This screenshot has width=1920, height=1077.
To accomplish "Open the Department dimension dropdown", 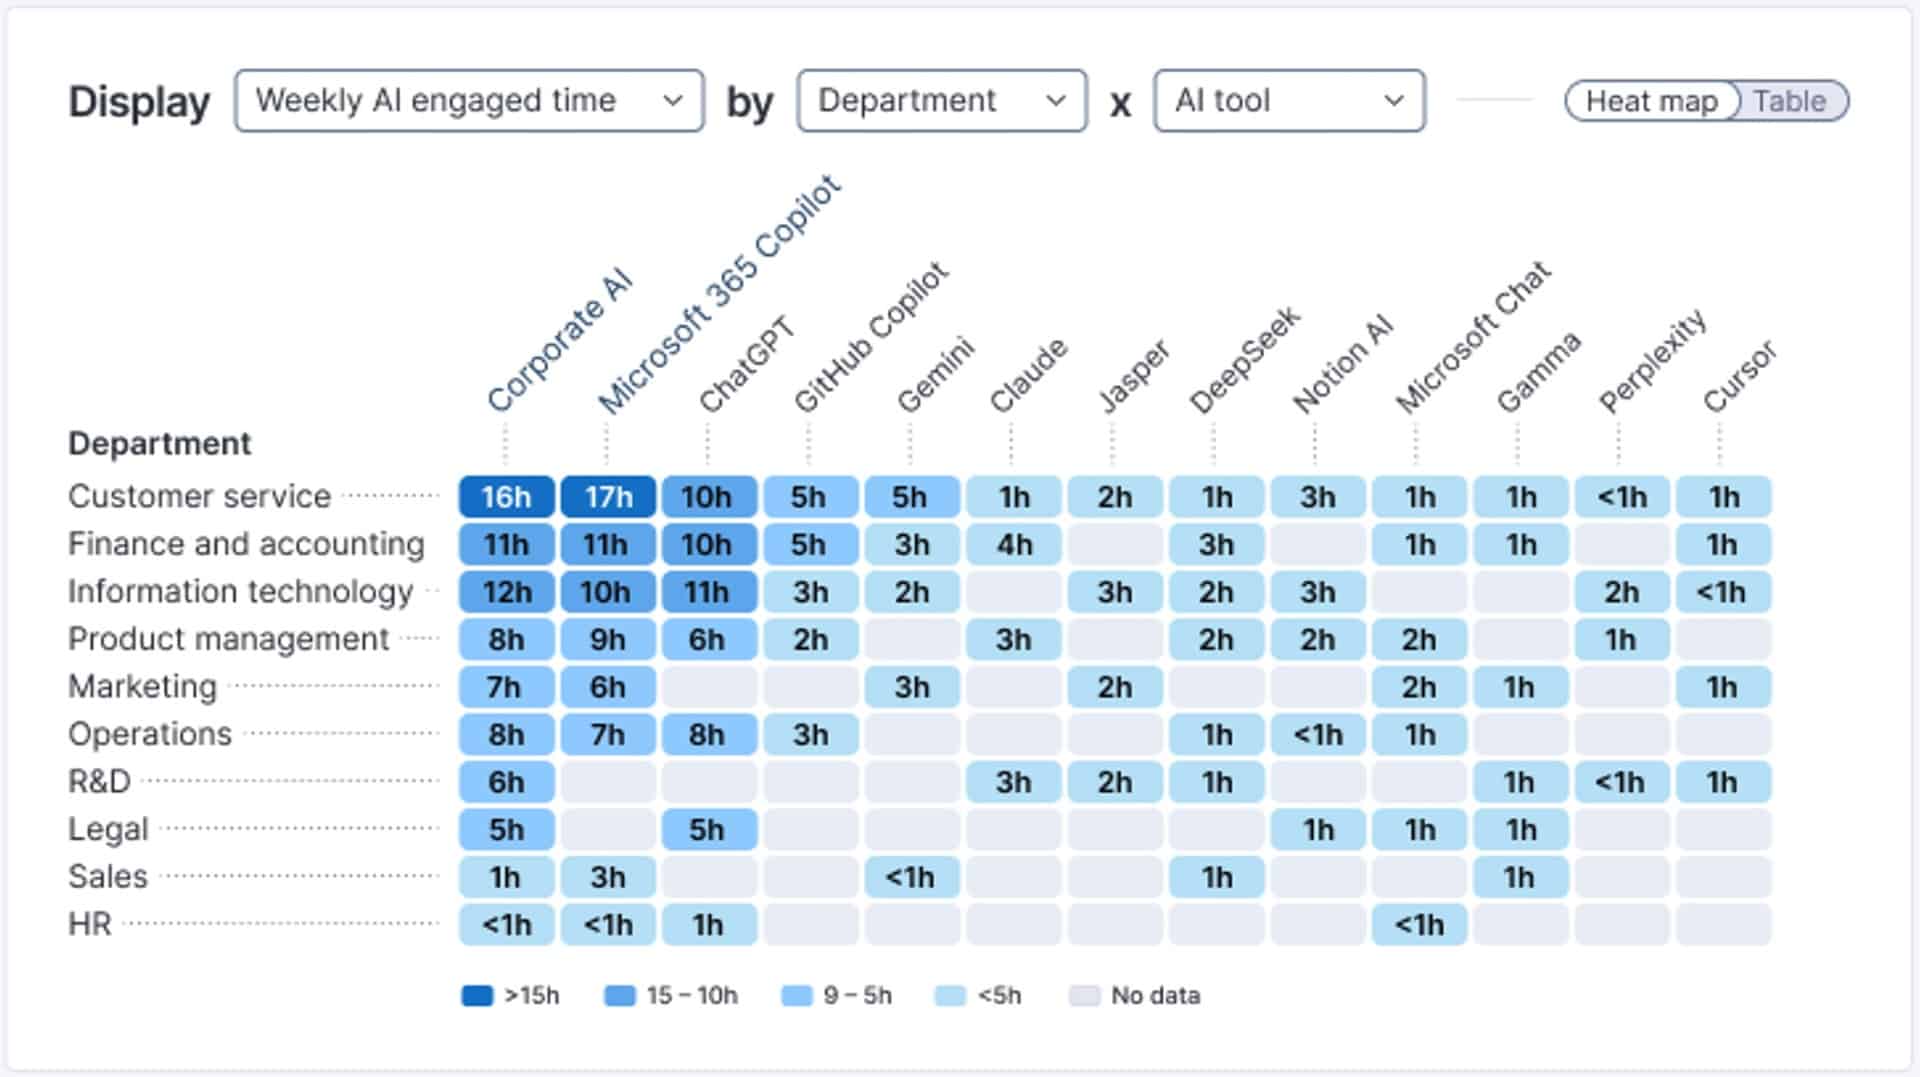I will tap(940, 100).
